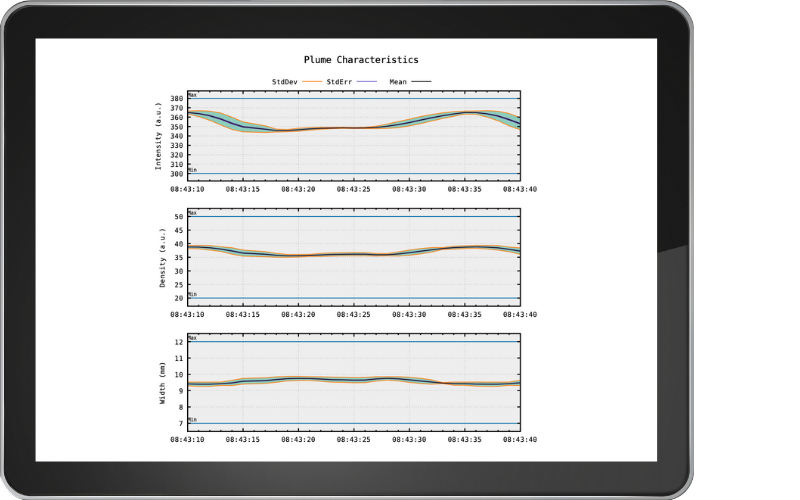Click the 08:43:10 tick under the Width plot
The width and height of the screenshot is (800, 500).
(x=188, y=438)
